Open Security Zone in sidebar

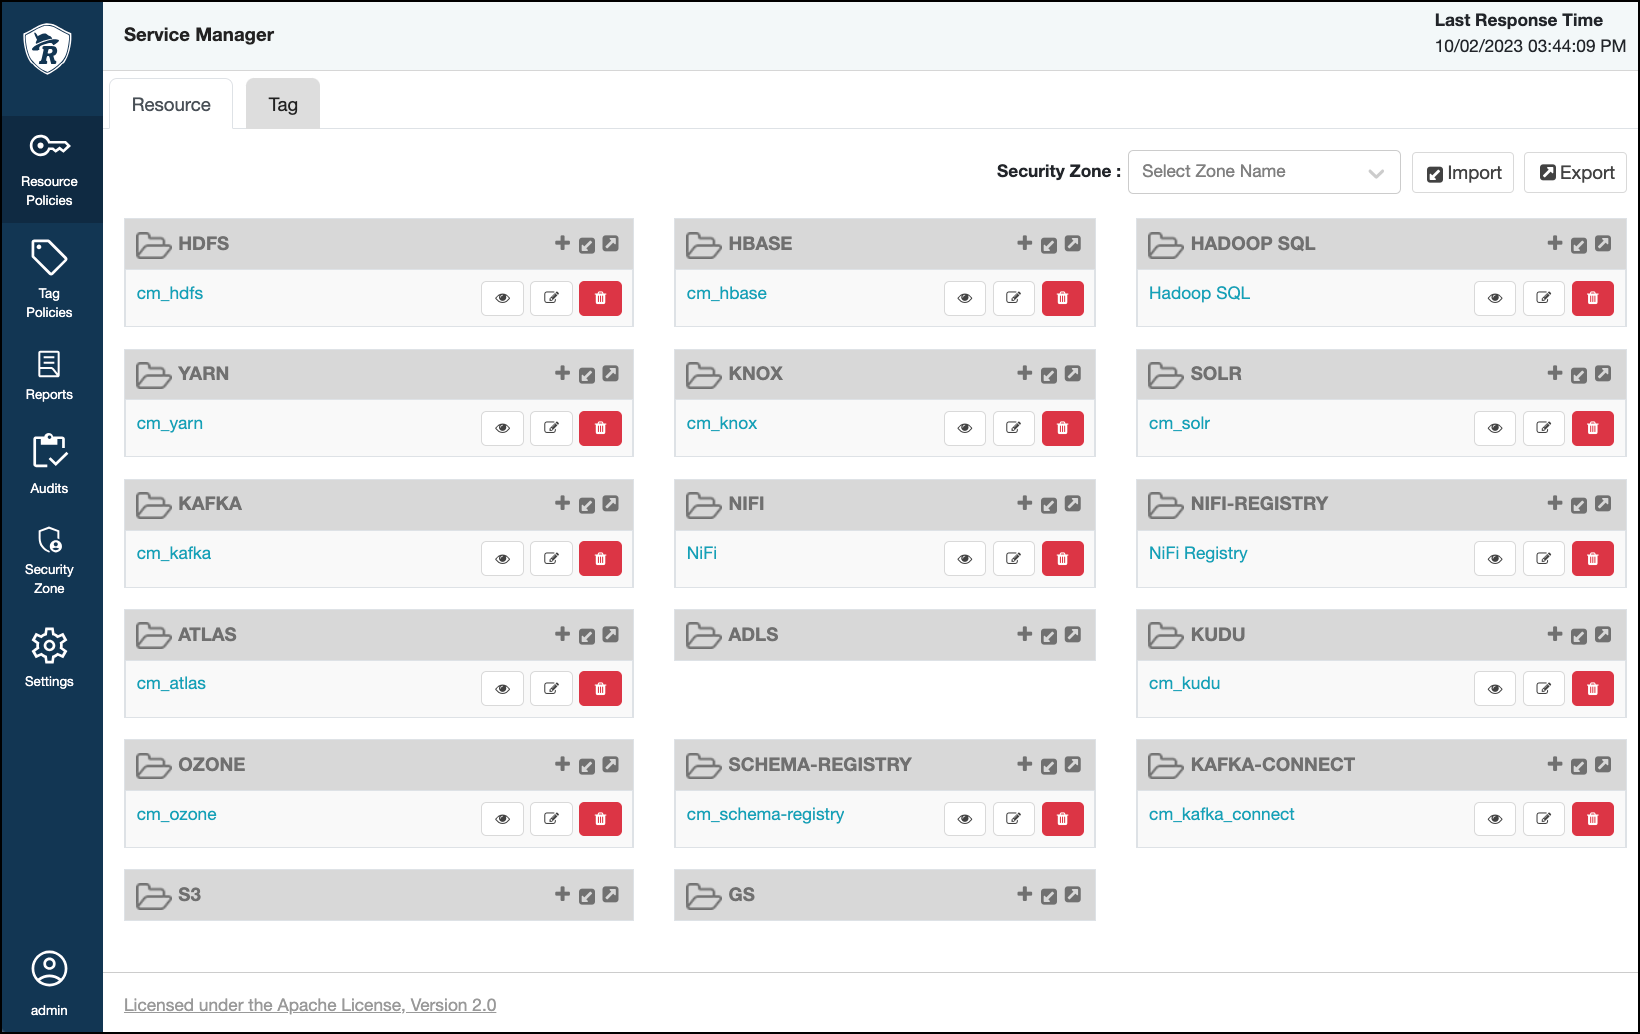click(49, 559)
